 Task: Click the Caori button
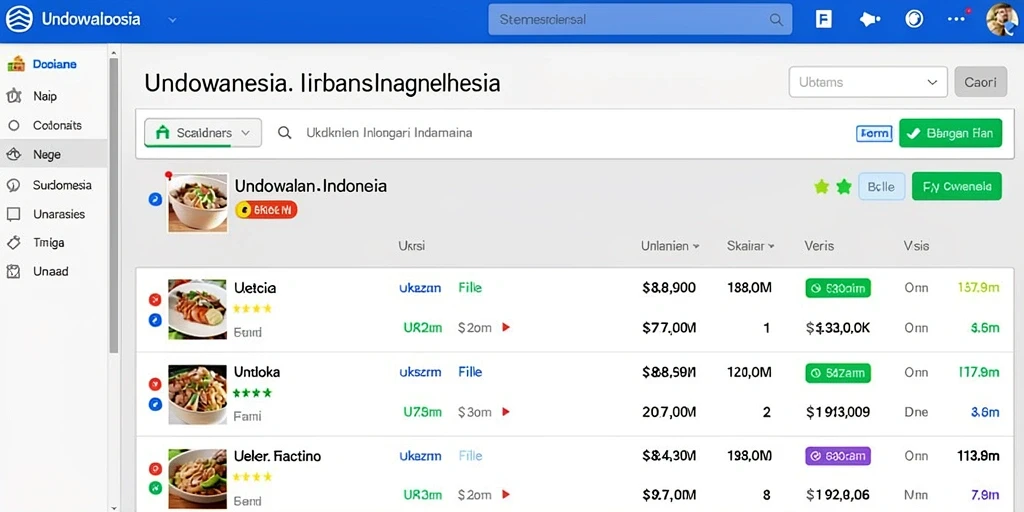click(980, 82)
